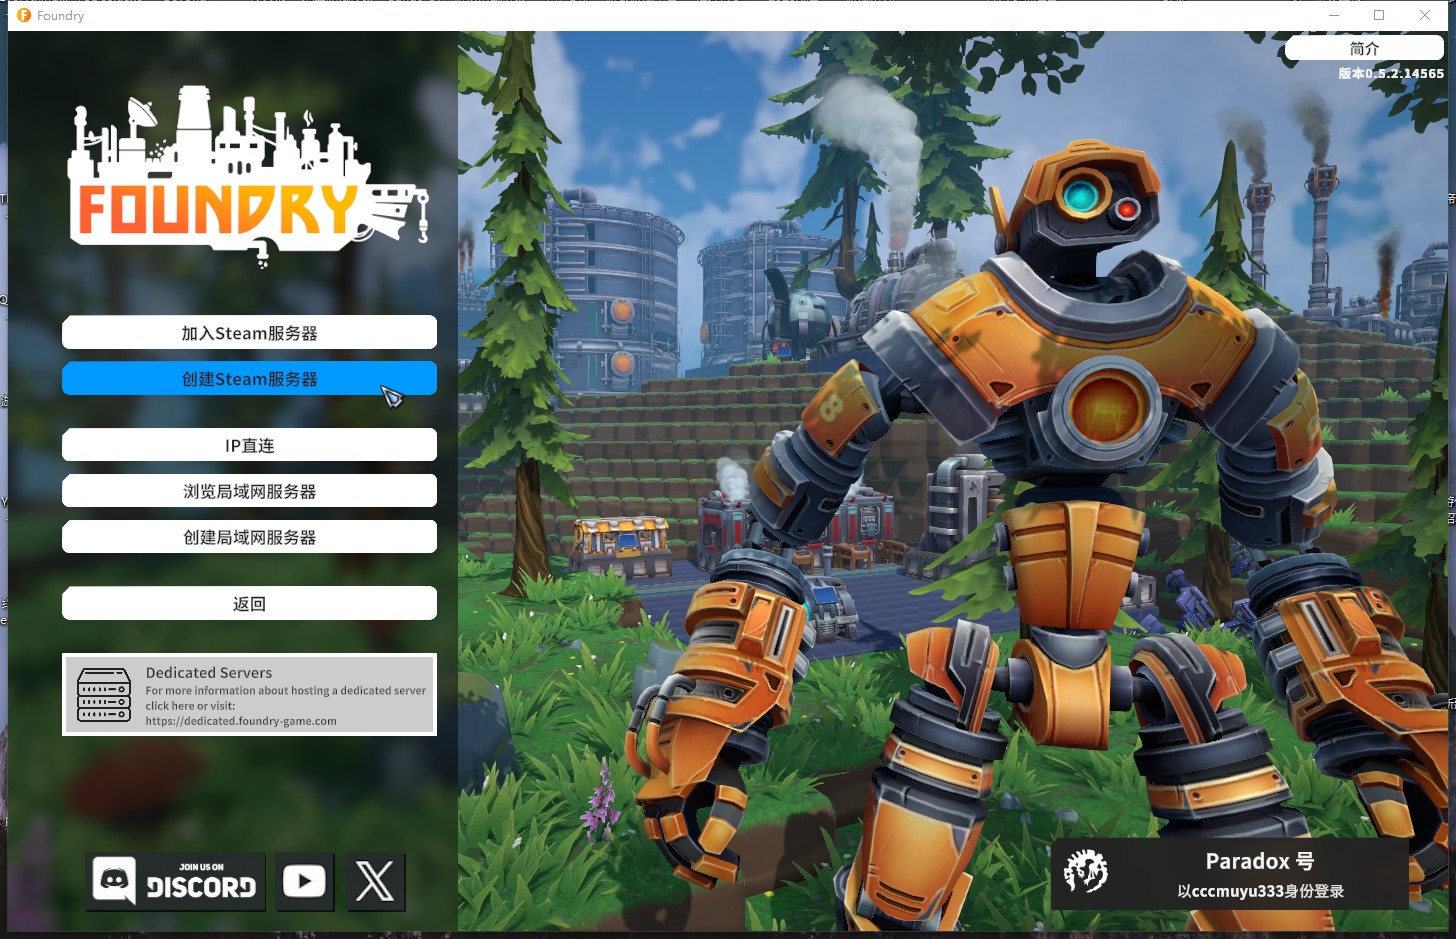Go back with the 返回 button
The image size is (1456, 939).
[249, 603]
